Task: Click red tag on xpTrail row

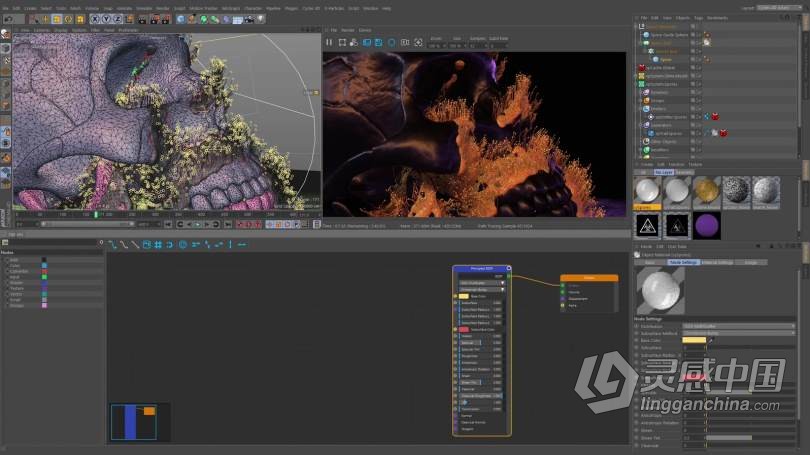Action: tap(724, 133)
